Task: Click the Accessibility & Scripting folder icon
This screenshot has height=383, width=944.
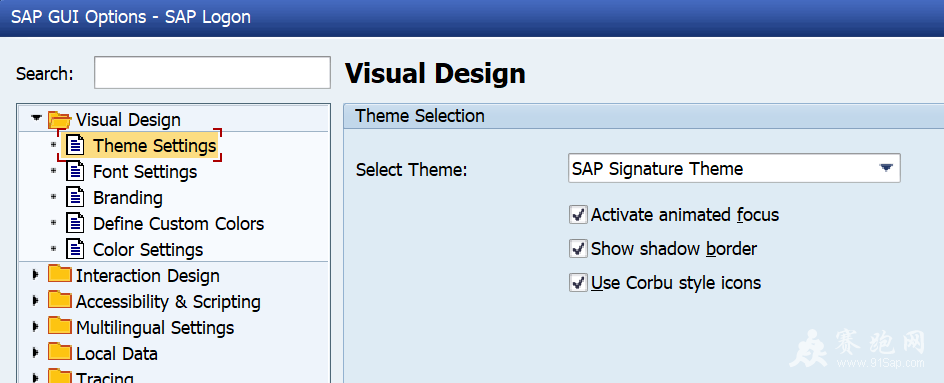Action: [60, 300]
